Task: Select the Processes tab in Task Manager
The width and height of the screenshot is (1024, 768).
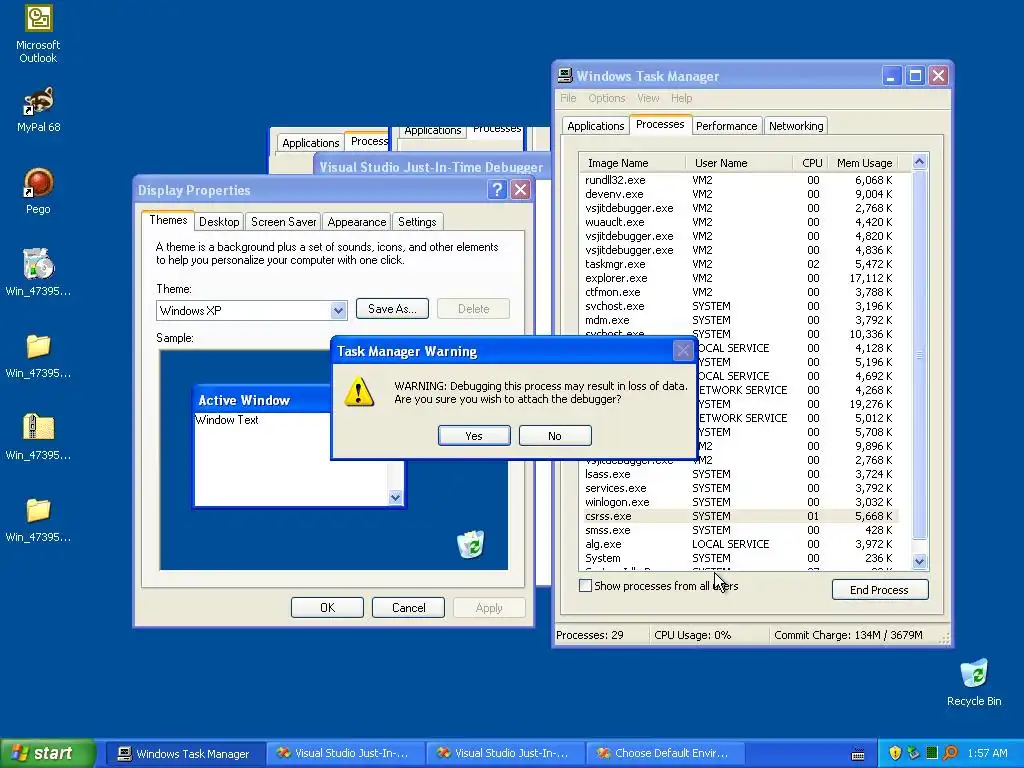Action: coord(660,124)
